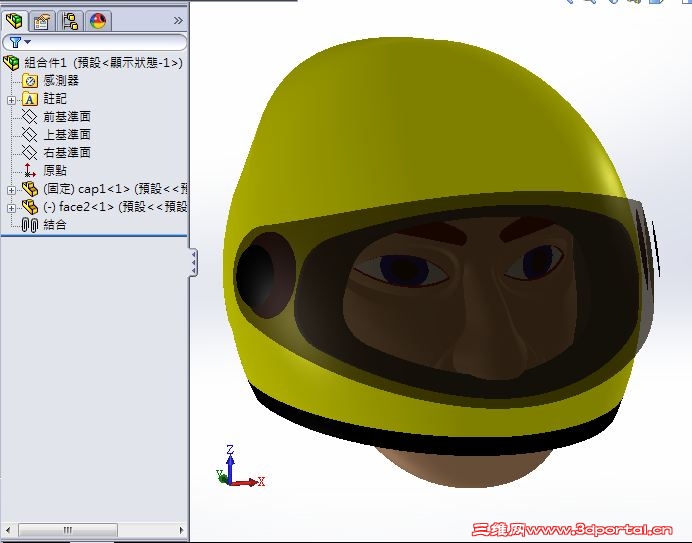This screenshot has width=692, height=543.
Task: Open the DisplayManager appearance tab
Action: pos(98,21)
